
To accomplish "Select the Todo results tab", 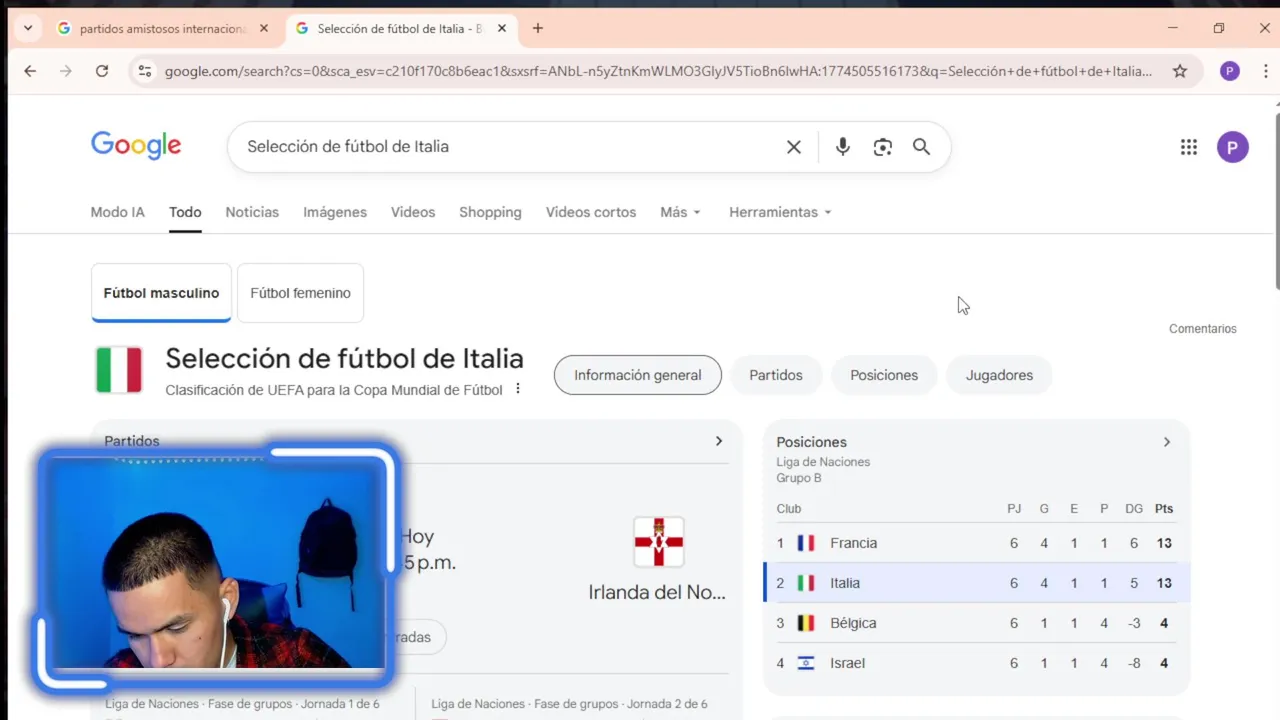I will click(x=185, y=212).
